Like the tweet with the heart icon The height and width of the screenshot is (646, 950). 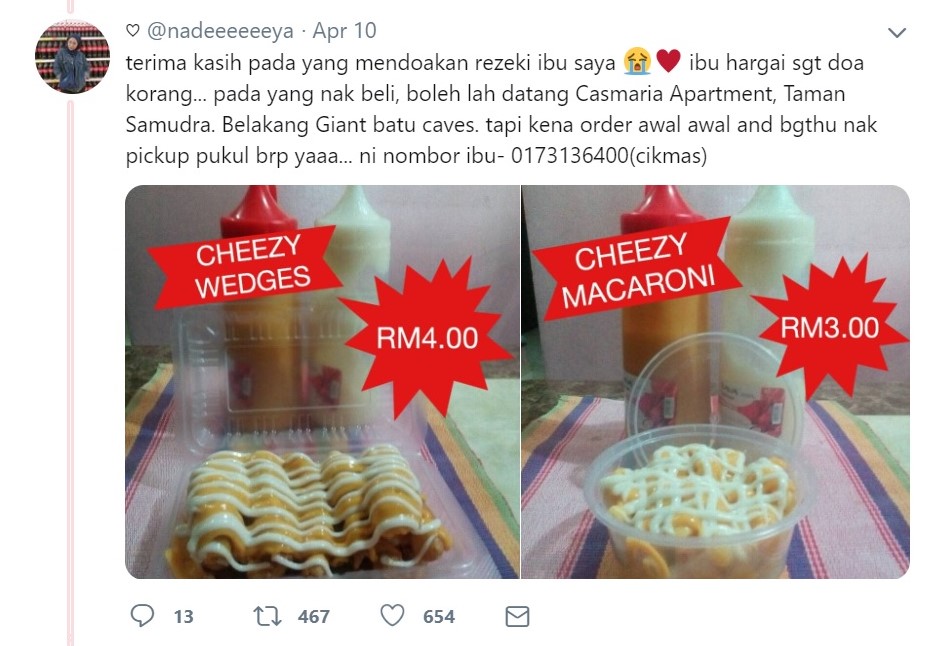[392, 616]
